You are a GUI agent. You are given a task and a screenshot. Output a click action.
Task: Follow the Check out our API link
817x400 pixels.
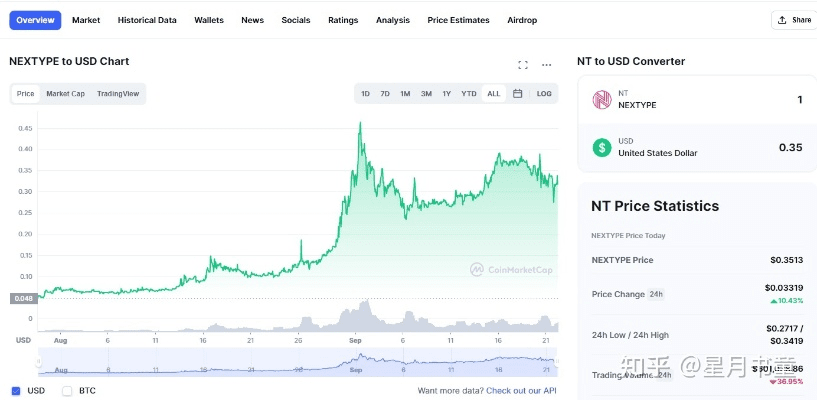pyautogui.click(x=521, y=390)
